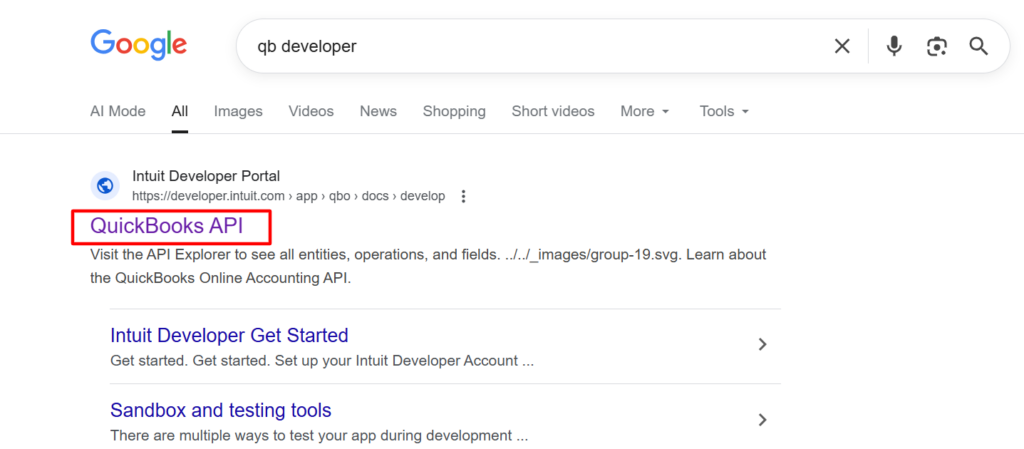Open the QuickBooks API result link
1024x449 pixels.
pyautogui.click(x=167, y=226)
